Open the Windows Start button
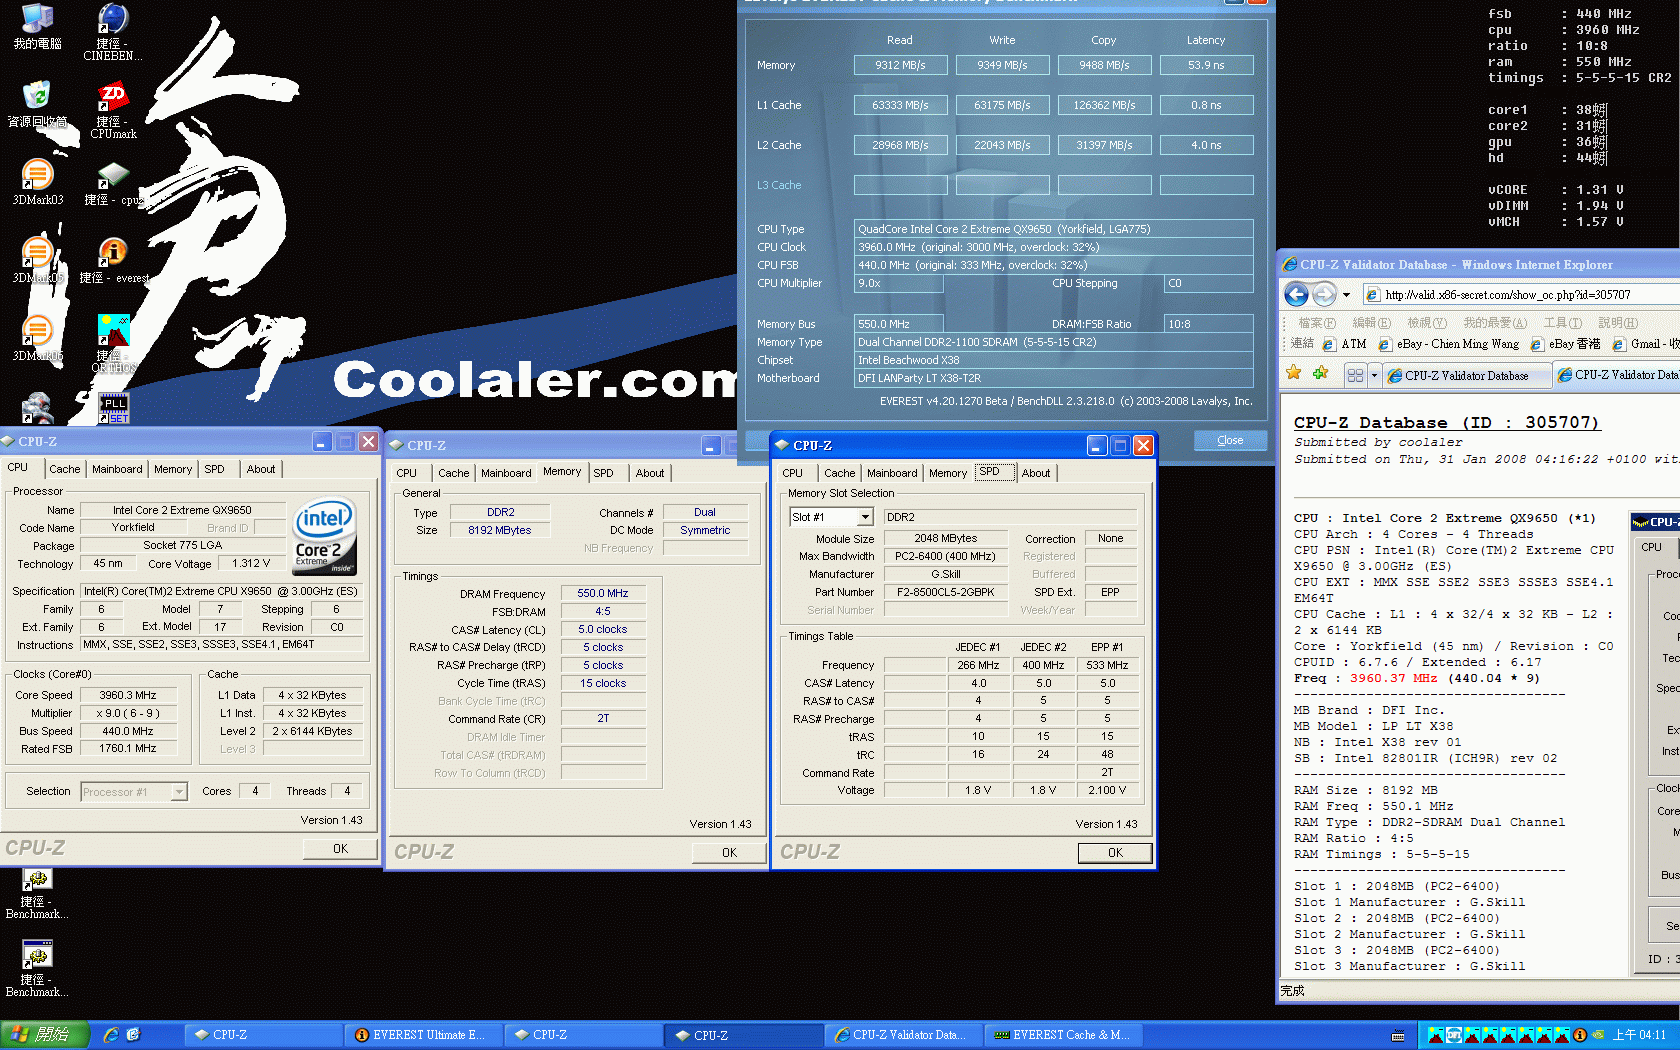Viewport: 1680px width, 1050px height. [45, 1035]
